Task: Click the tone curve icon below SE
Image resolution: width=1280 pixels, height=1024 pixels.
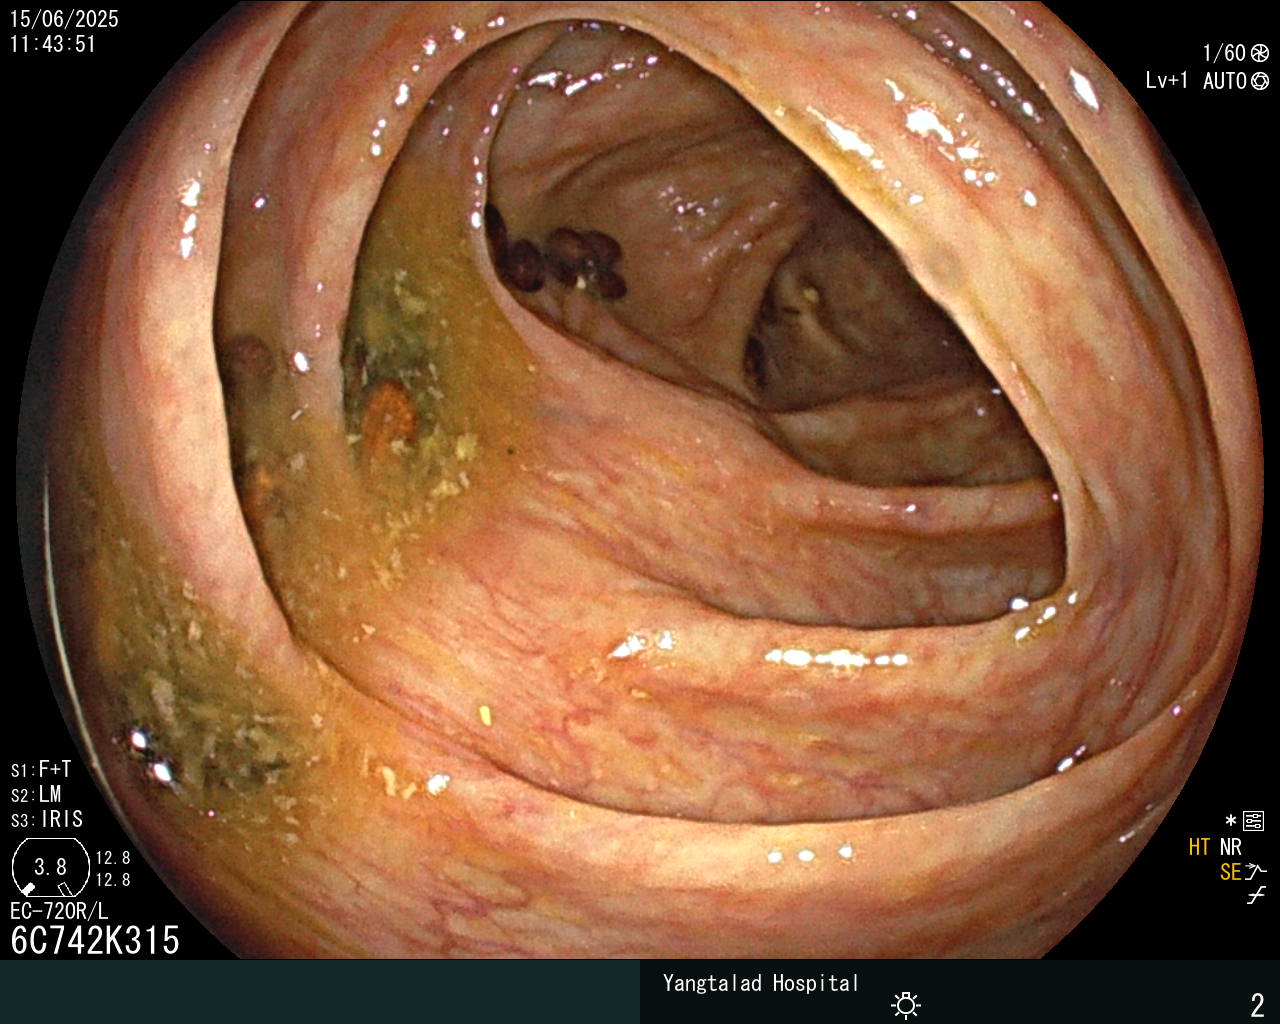Action: point(1256,896)
